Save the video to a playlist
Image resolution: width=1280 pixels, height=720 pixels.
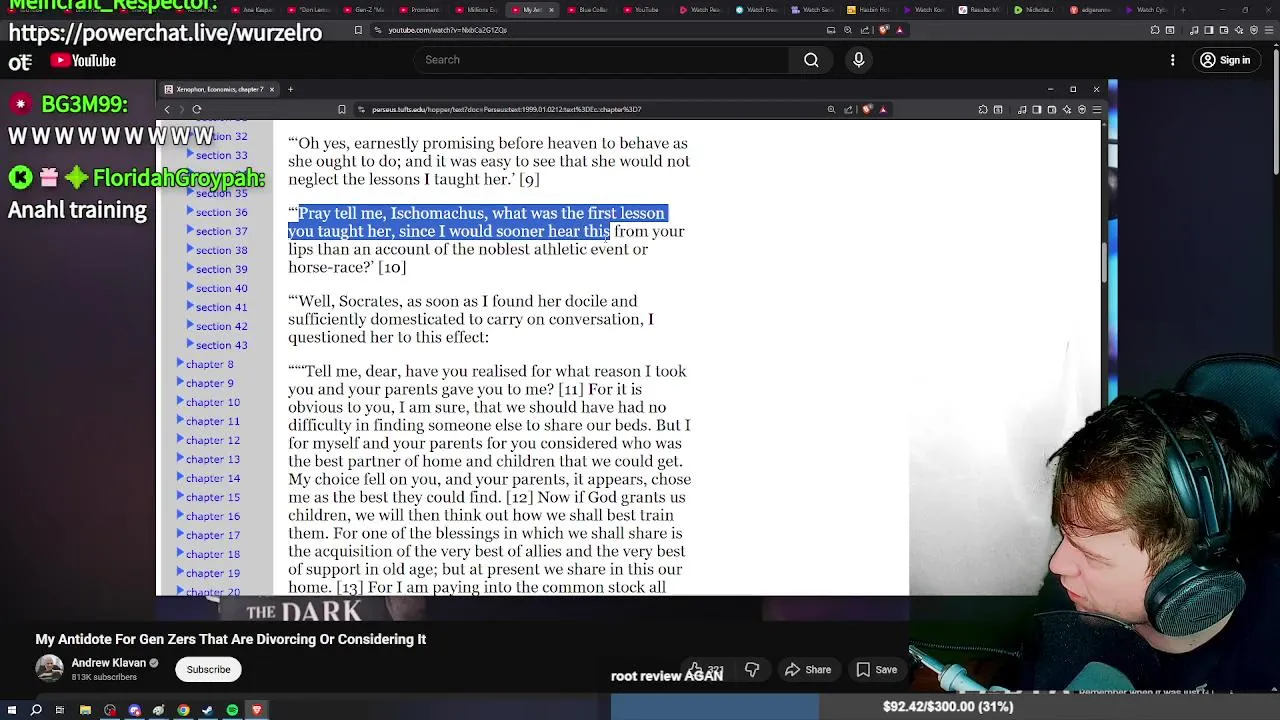pyautogui.click(x=876, y=669)
